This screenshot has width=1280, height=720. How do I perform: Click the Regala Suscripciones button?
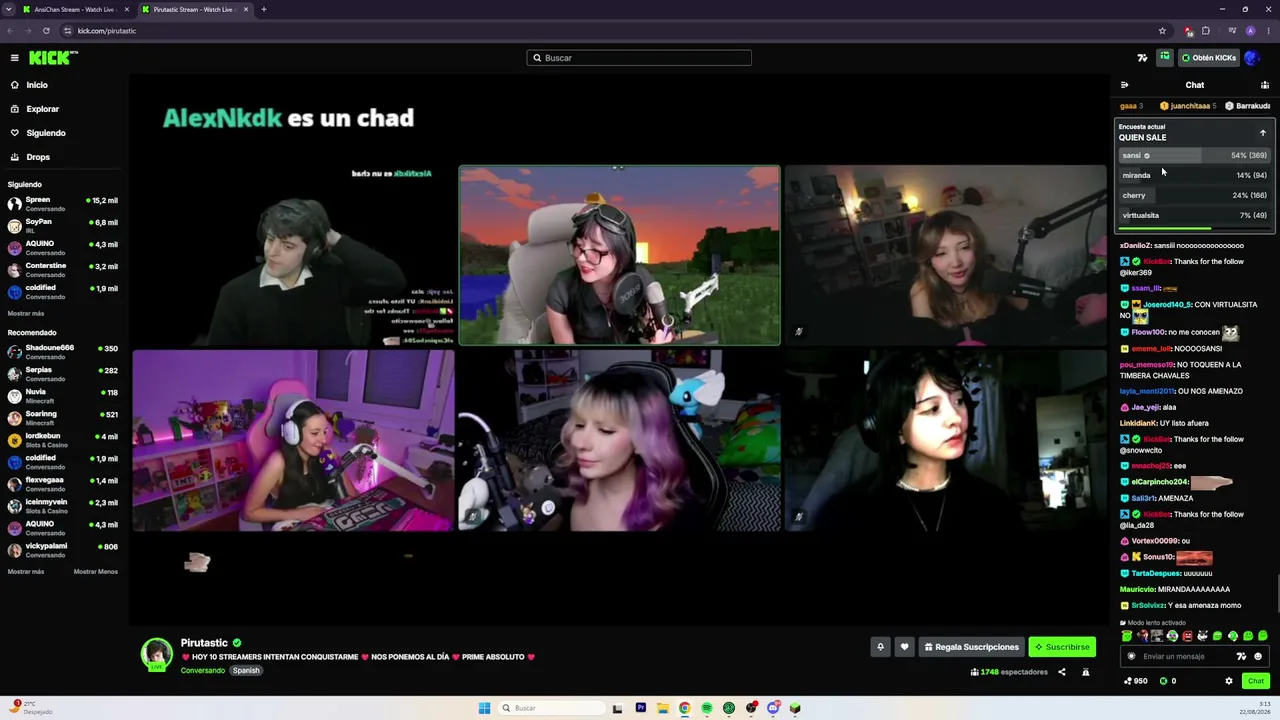click(x=971, y=647)
